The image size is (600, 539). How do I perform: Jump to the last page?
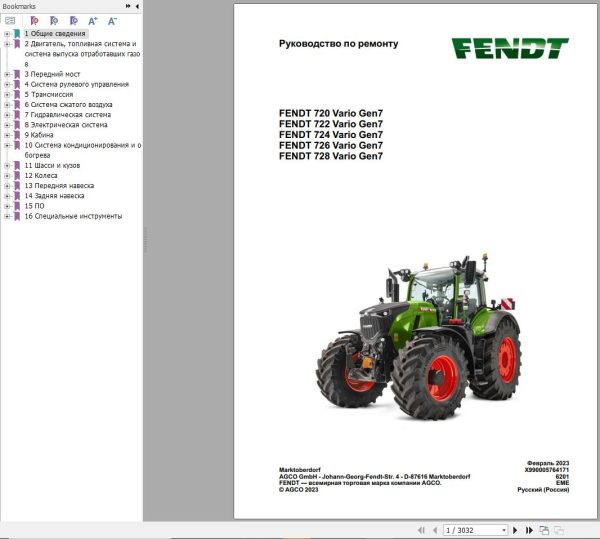pos(529,530)
